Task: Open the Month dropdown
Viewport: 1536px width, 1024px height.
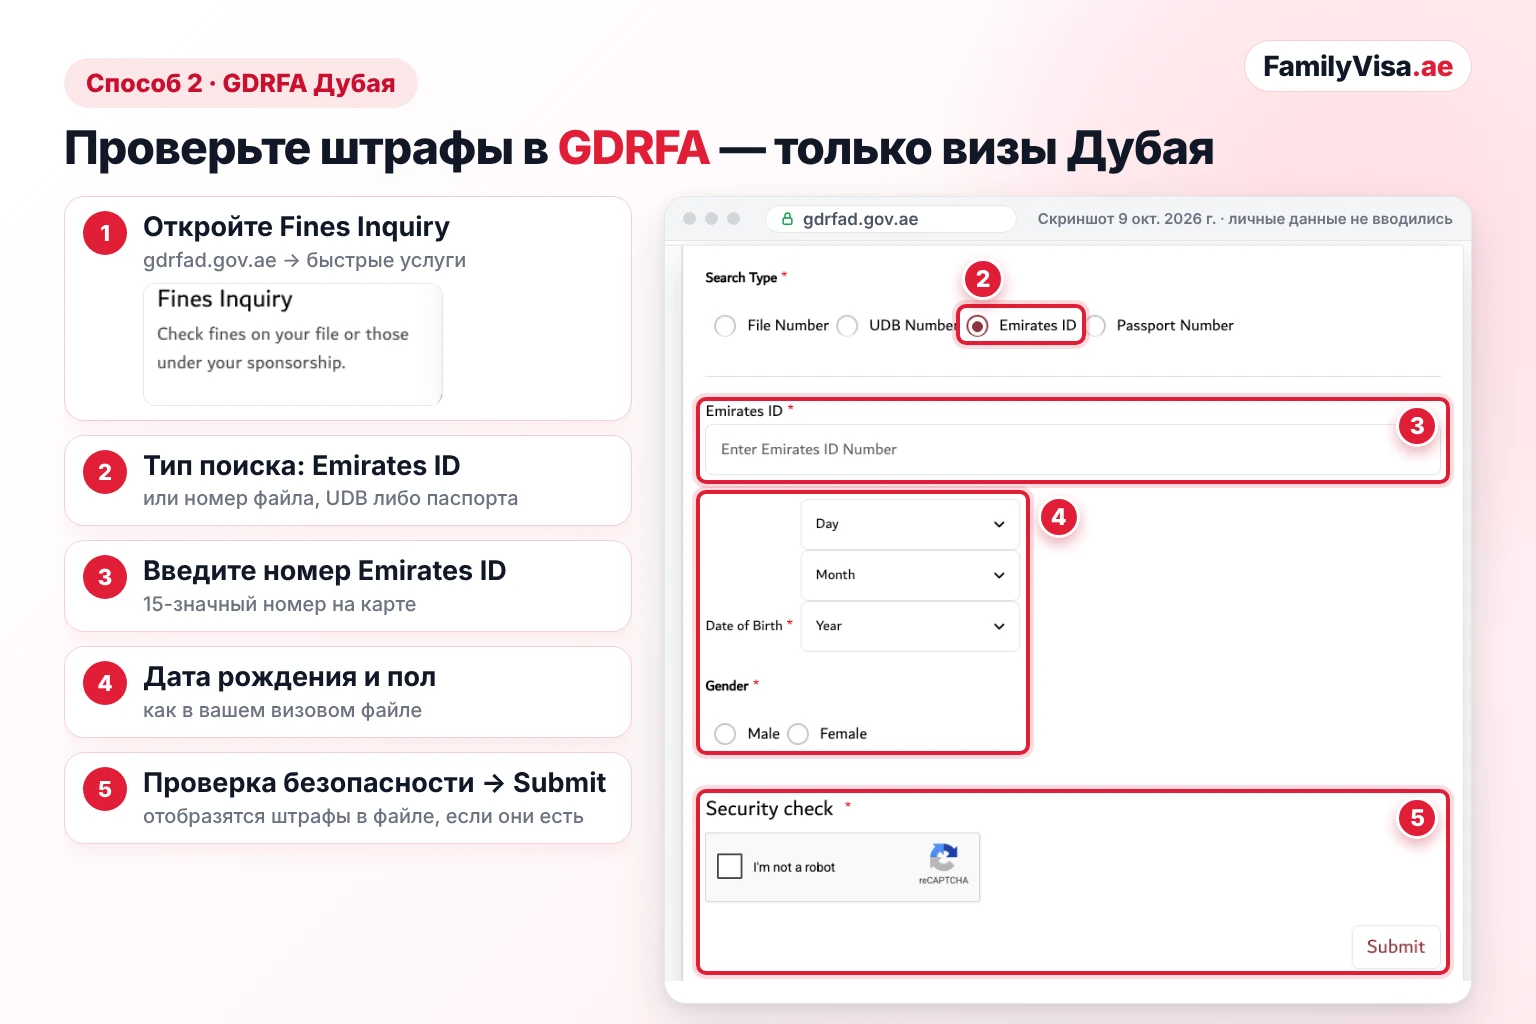Action: pyautogui.click(x=910, y=575)
